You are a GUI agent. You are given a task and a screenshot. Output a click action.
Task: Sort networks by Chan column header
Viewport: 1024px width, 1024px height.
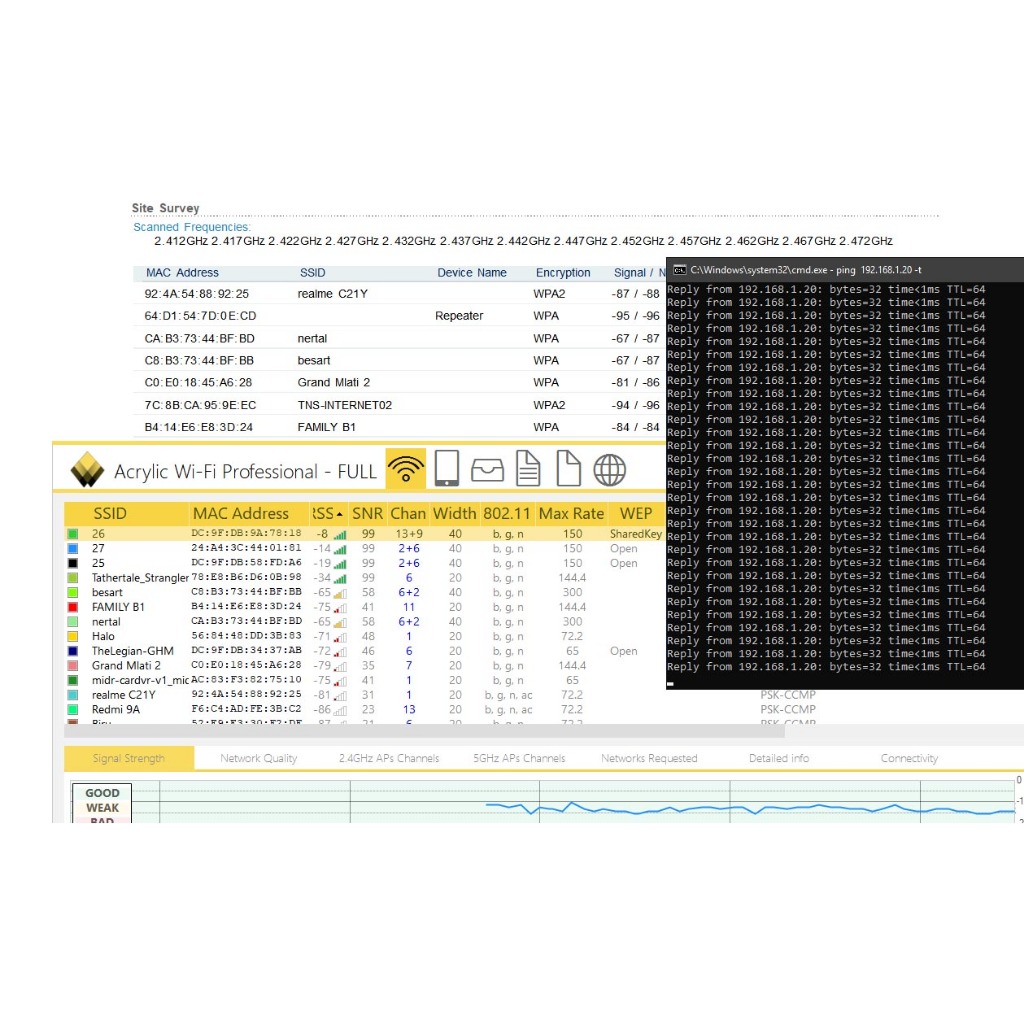pos(408,514)
